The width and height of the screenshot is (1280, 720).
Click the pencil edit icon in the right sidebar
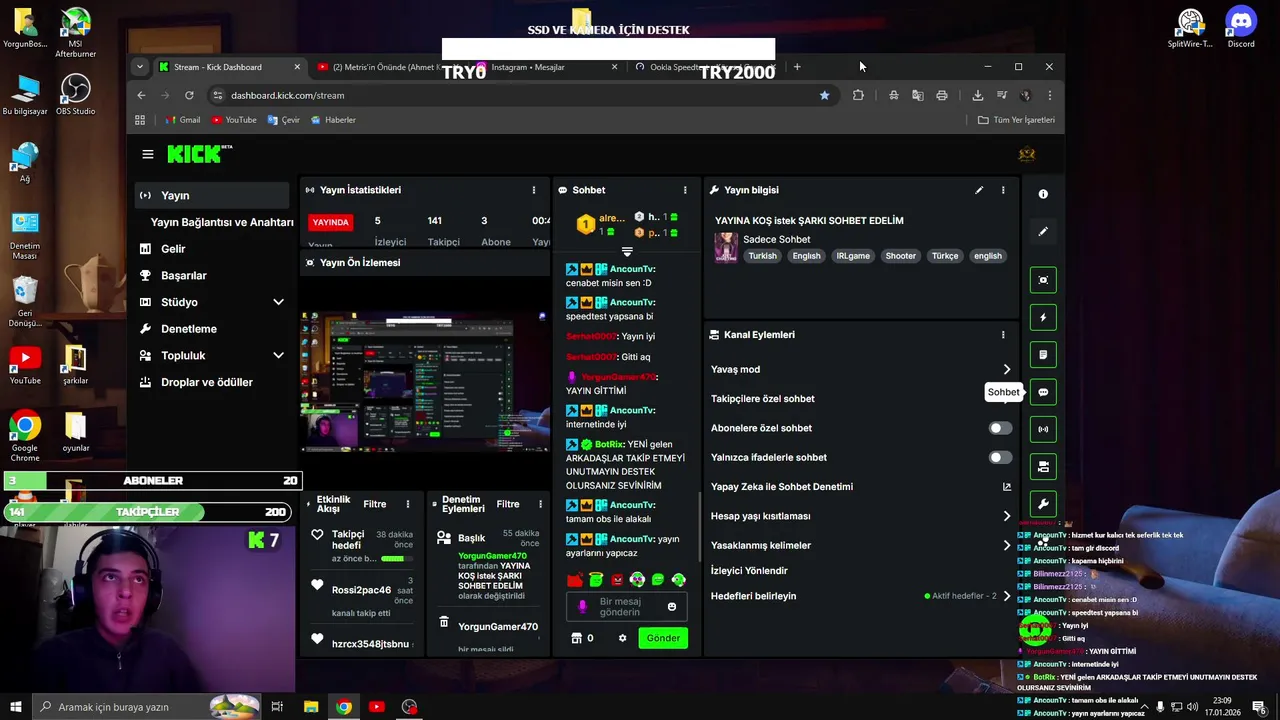pos(1043,231)
